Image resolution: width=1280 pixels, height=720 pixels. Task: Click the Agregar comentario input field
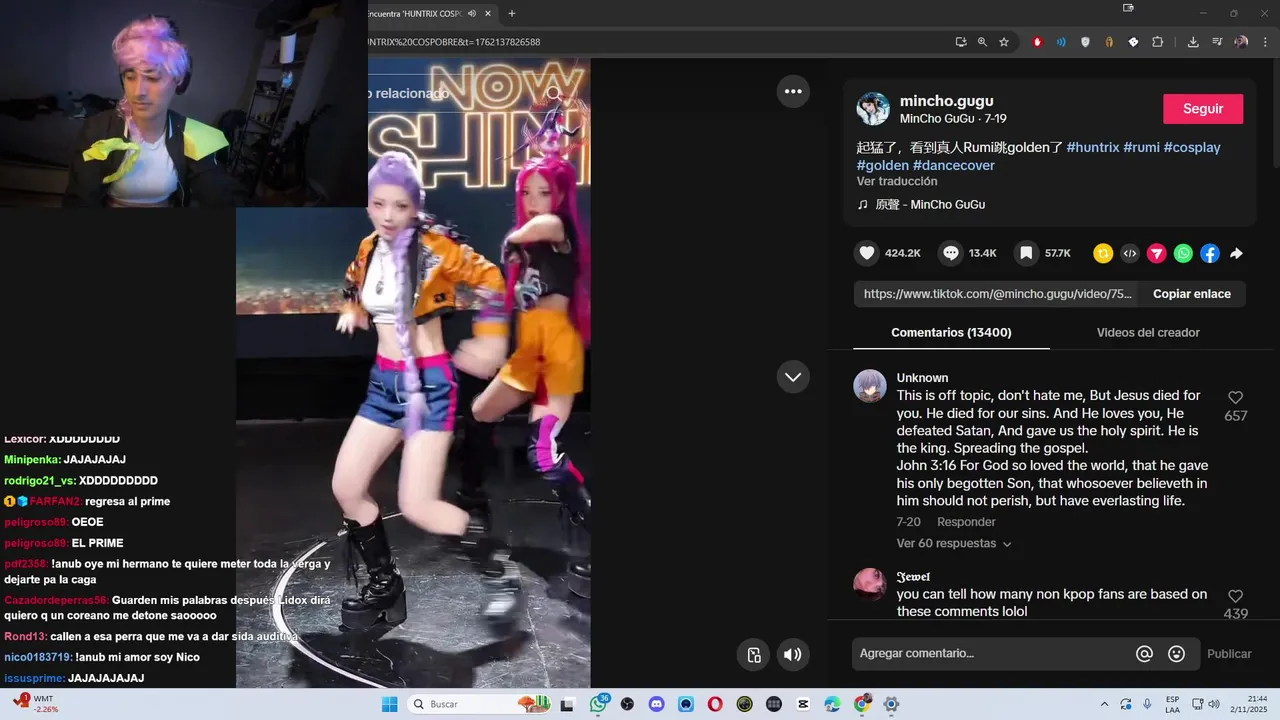[990, 653]
